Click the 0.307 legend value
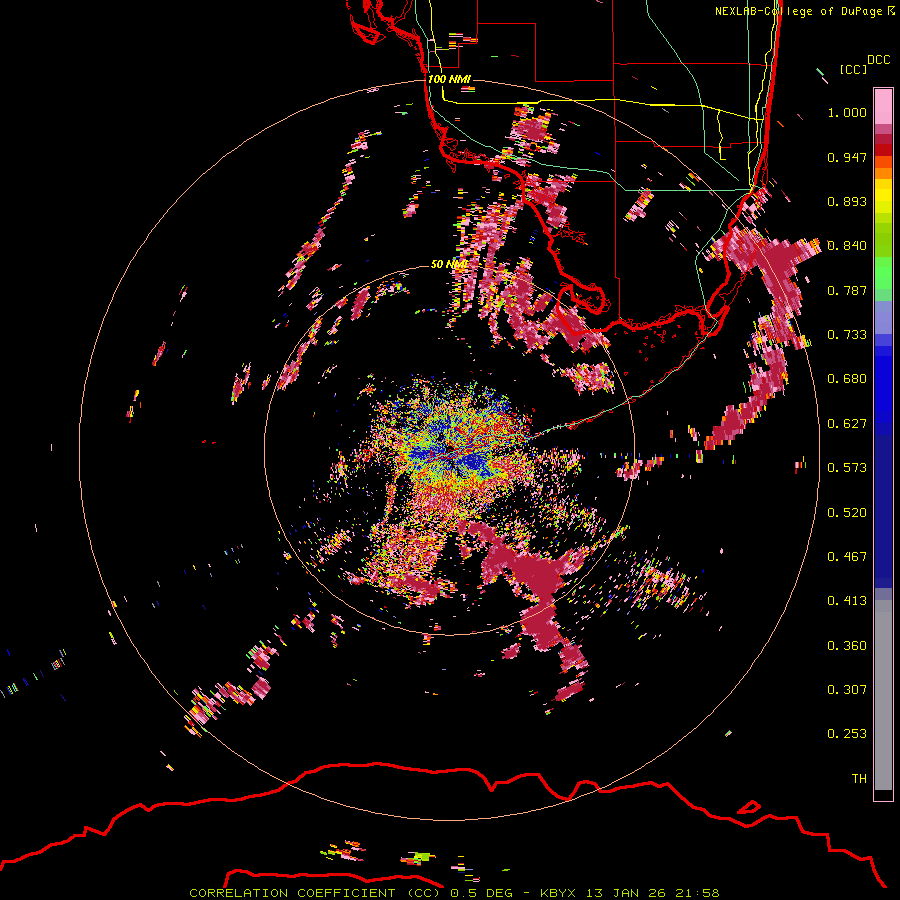This screenshot has width=900, height=900. [847, 690]
